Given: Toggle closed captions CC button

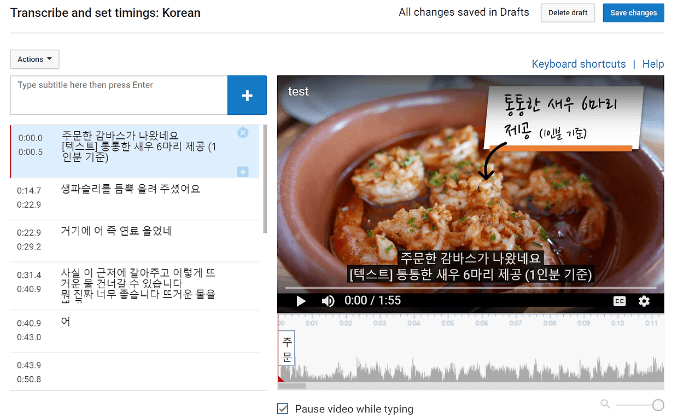Looking at the screenshot, I should coord(619,301).
